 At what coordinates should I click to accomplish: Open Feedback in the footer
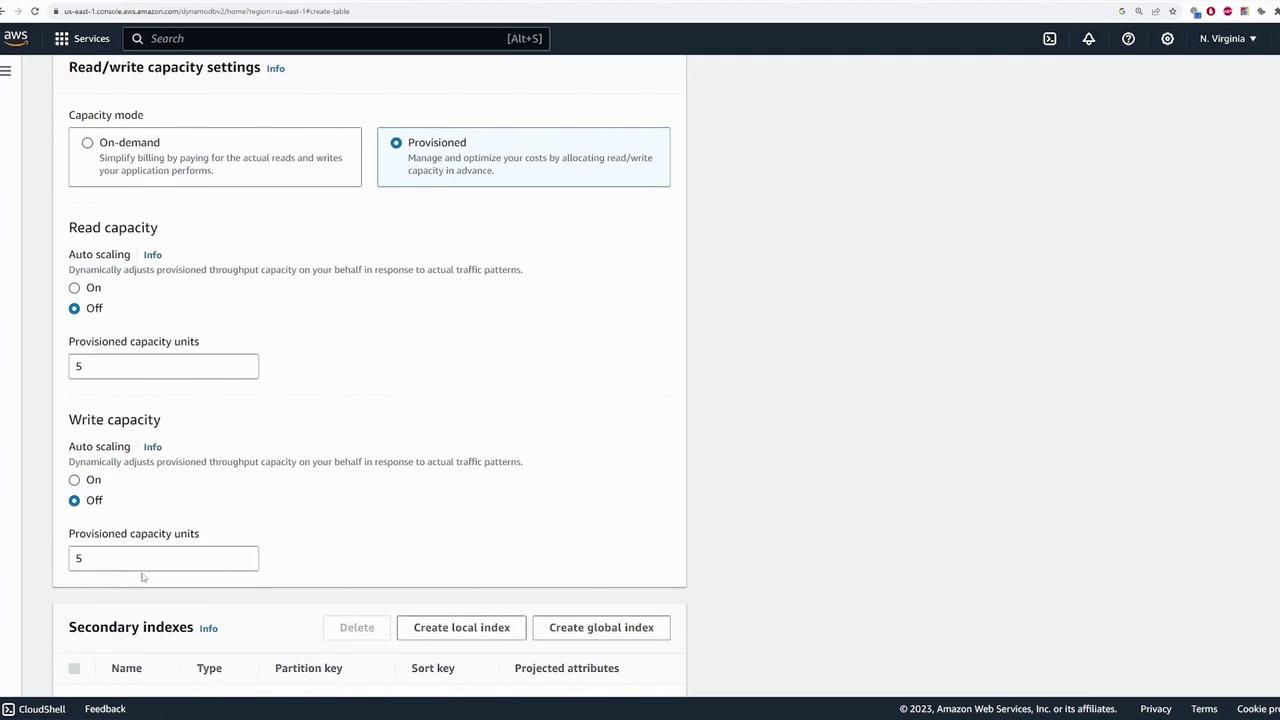click(x=105, y=709)
